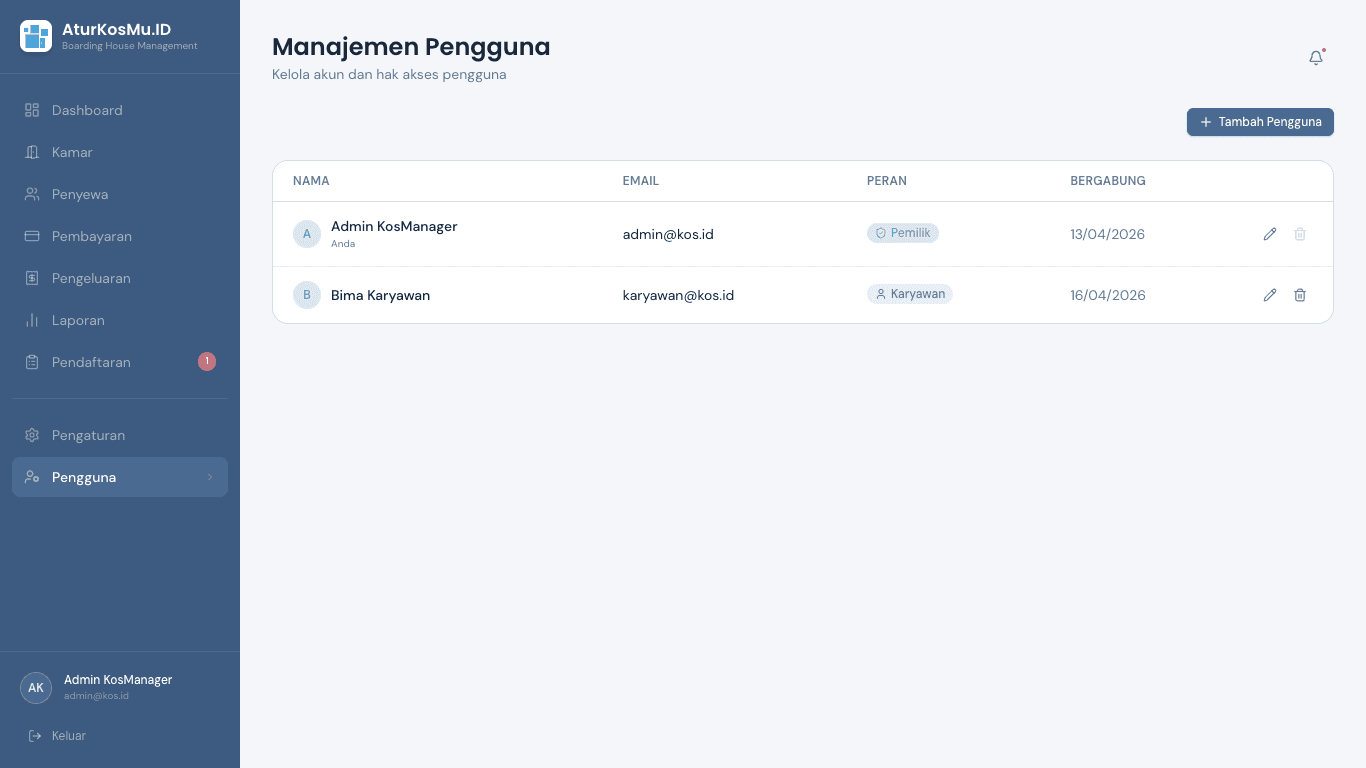
Task: View the Laporan page
Action: [120, 320]
